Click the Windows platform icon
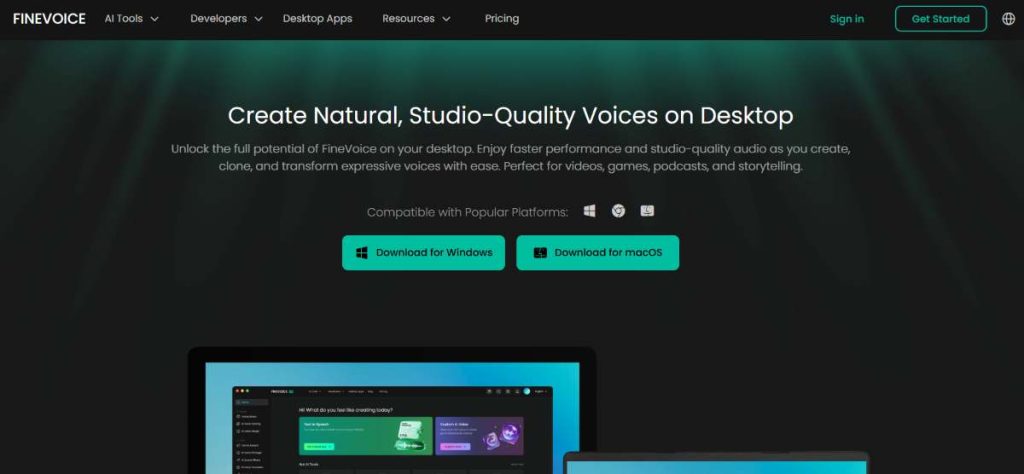1024x474 pixels. point(589,211)
